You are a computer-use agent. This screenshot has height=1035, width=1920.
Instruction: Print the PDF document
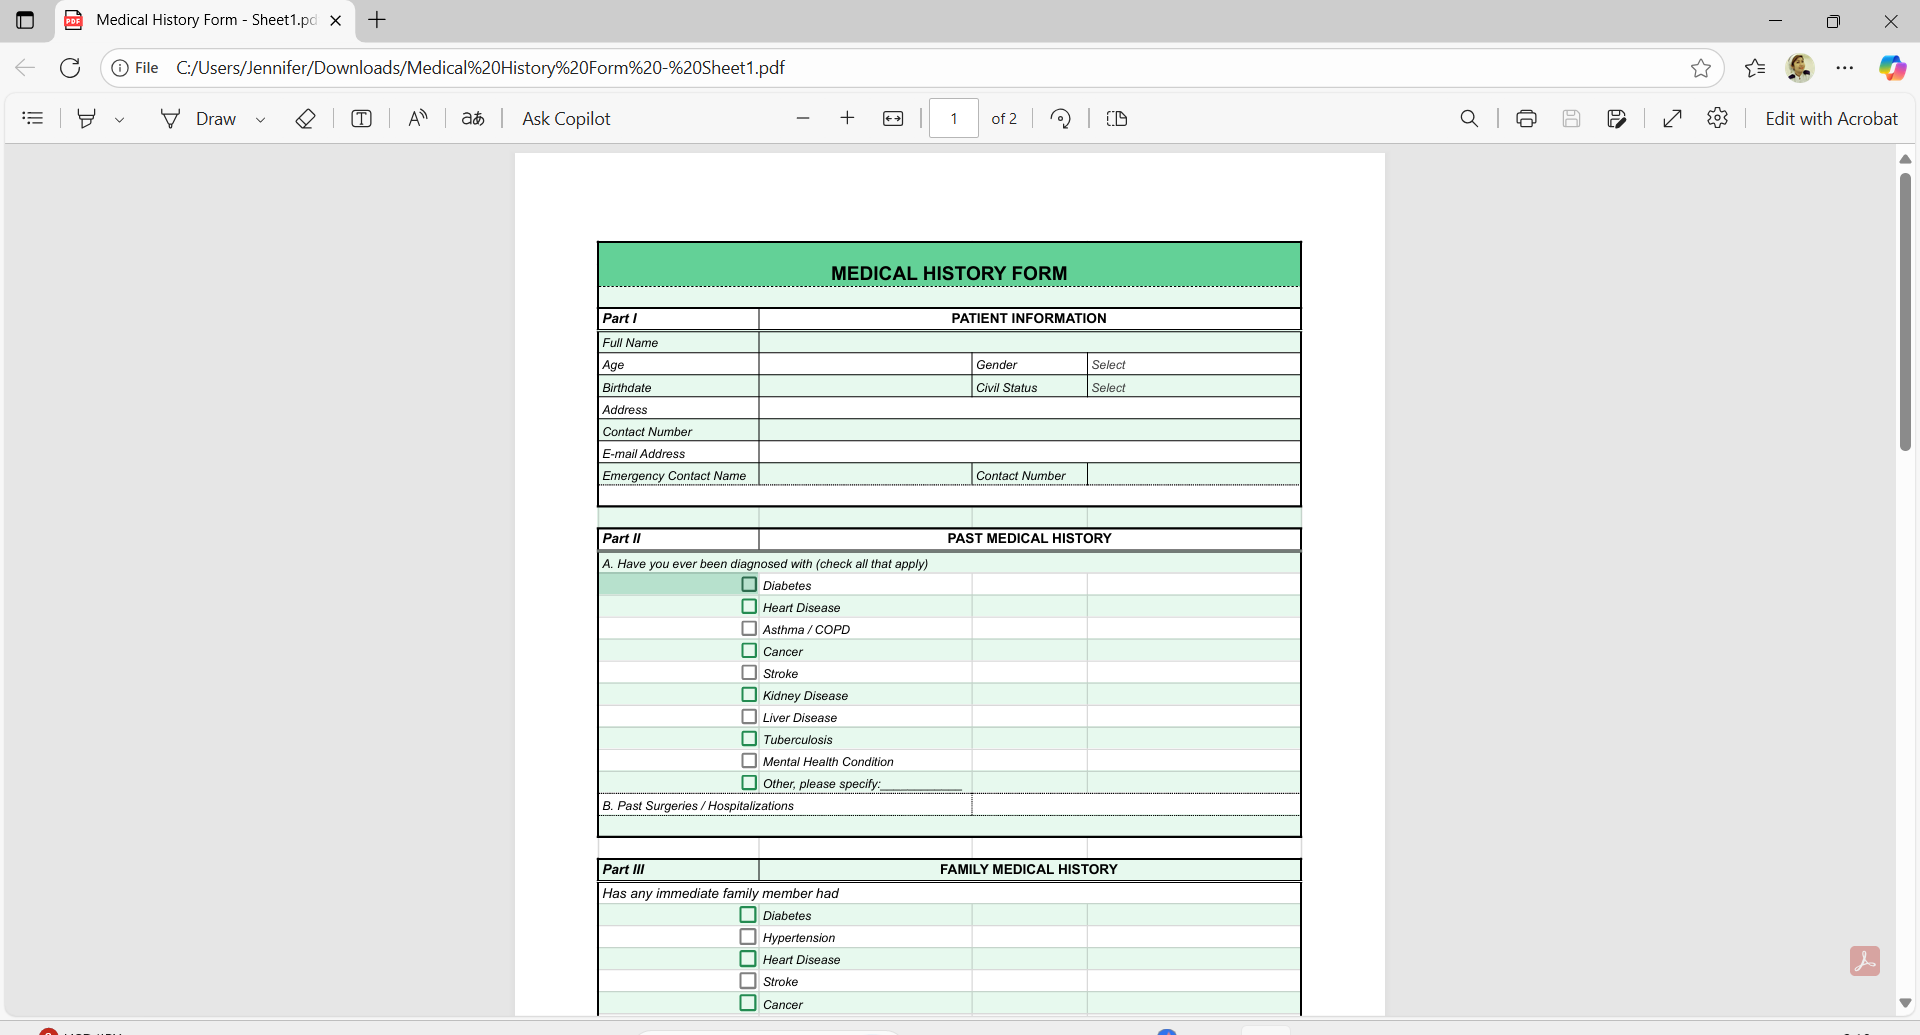coord(1526,119)
